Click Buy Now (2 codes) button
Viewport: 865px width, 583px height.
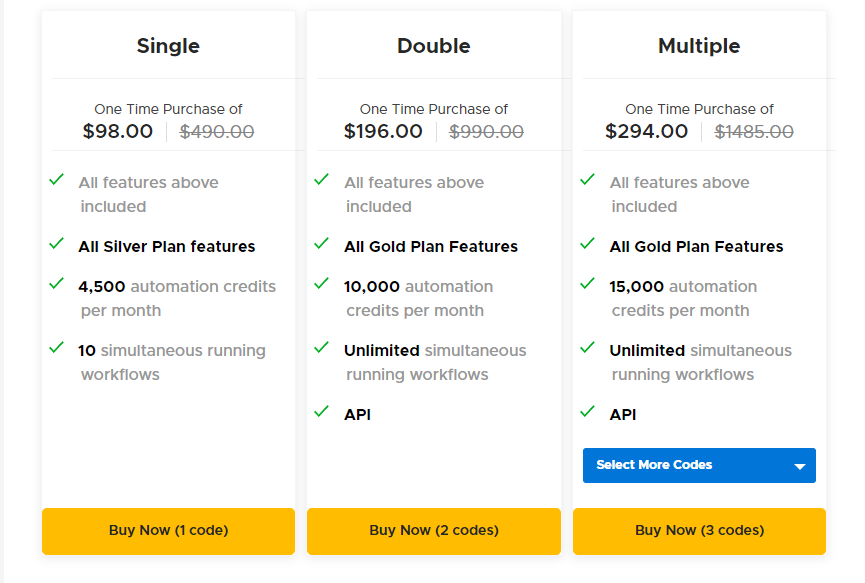point(433,530)
